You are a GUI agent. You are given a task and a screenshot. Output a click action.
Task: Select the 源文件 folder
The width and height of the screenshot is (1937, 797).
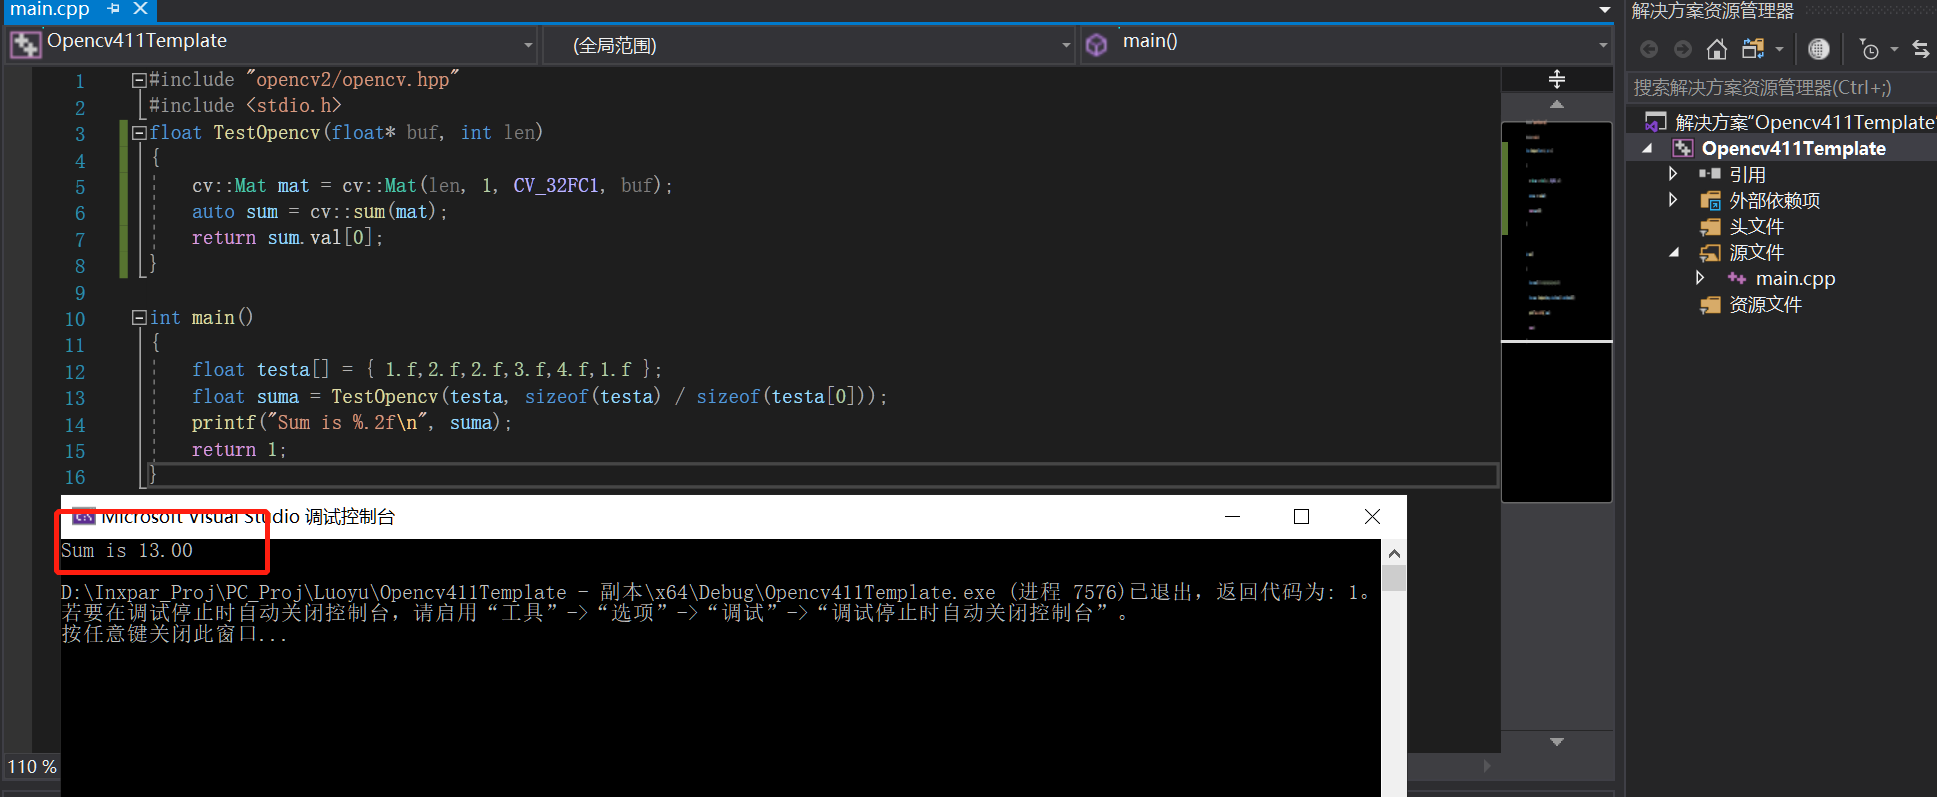coord(1756,252)
